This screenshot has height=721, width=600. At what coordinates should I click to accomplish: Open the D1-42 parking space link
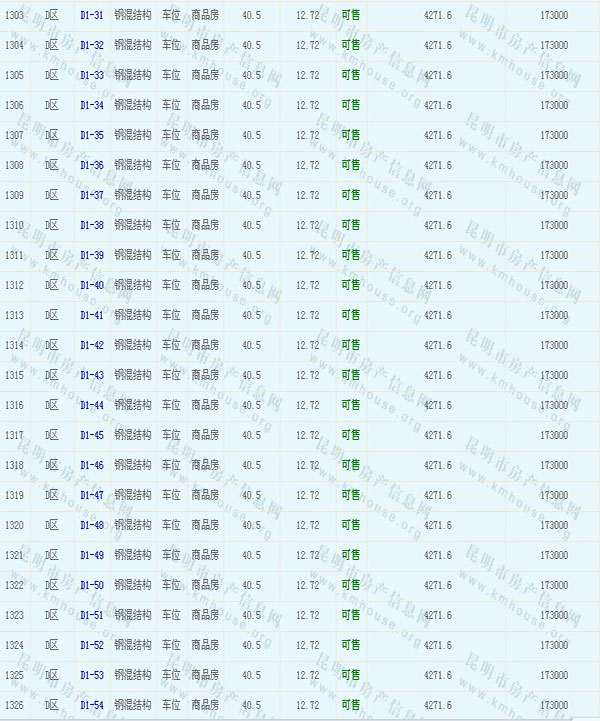(92, 345)
